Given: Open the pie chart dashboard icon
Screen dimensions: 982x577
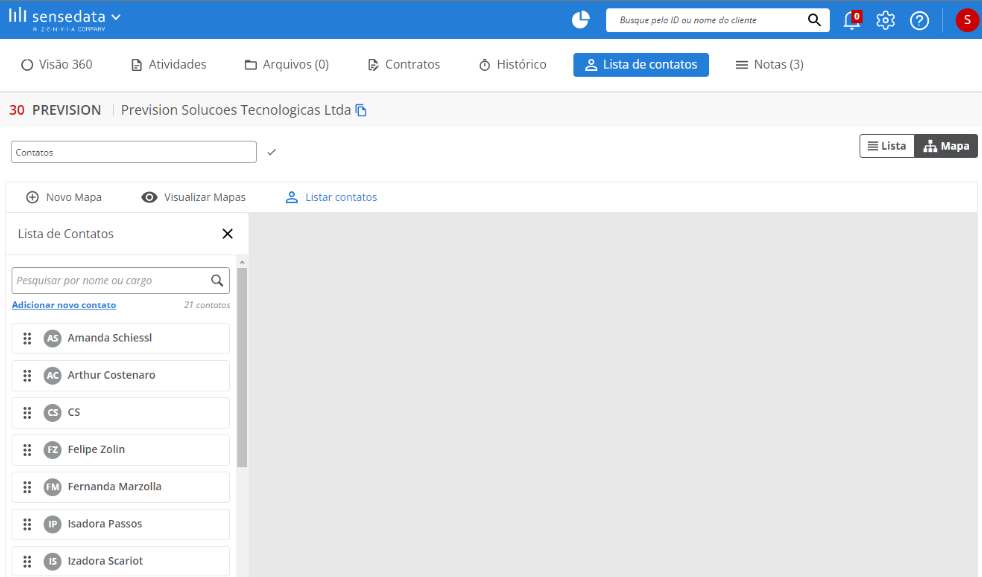Looking at the screenshot, I should point(581,20).
